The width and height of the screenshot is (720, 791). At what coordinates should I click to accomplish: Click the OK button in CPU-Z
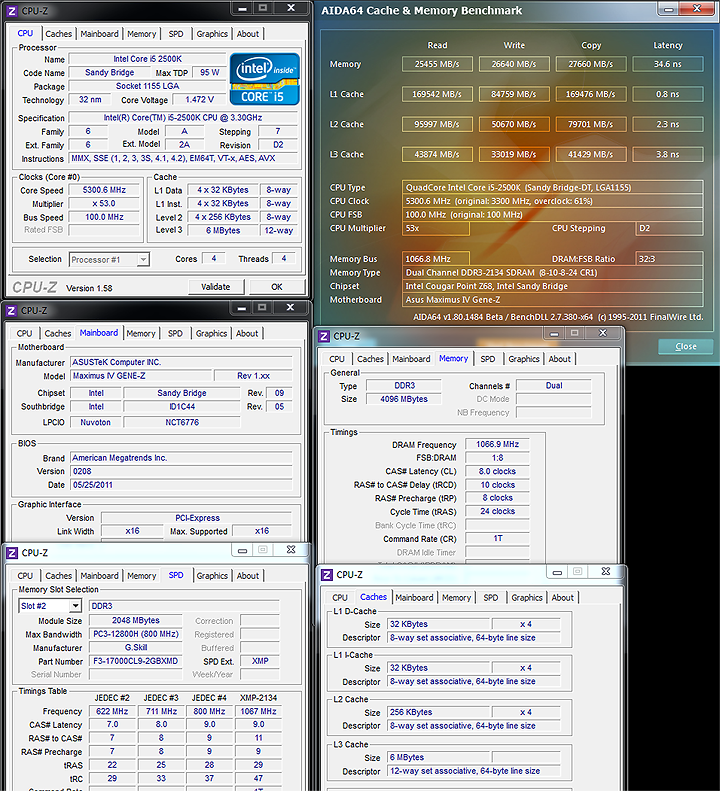[x=277, y=287]
